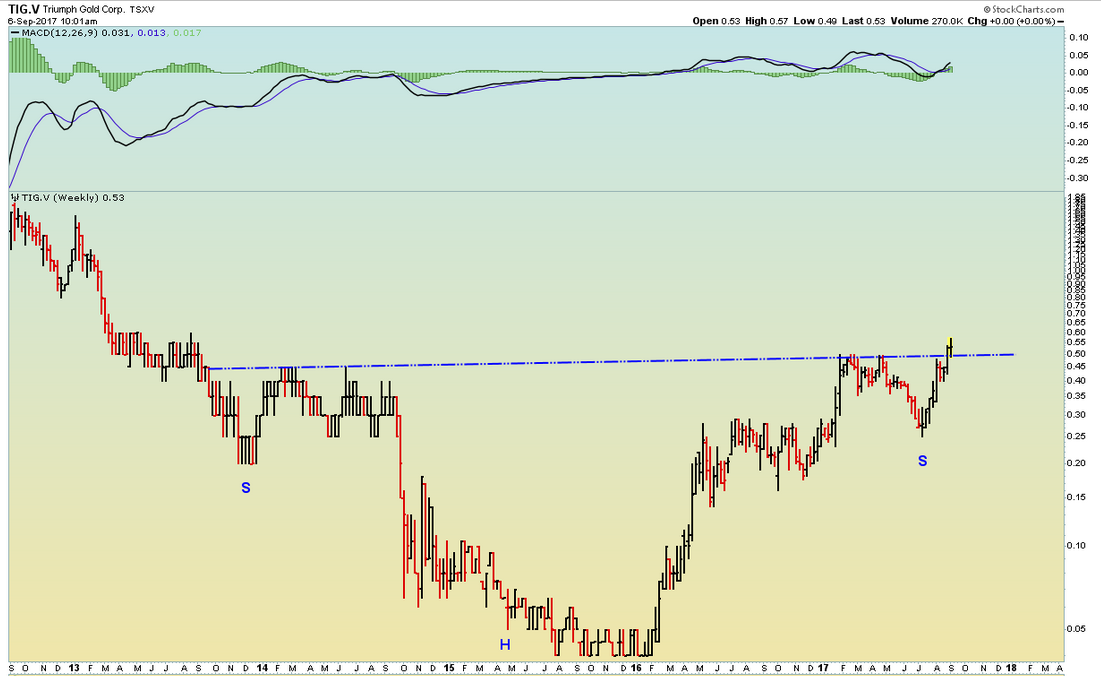Image resolution: width=1101 pixels, height=676 pixels.
Task: Click the 0.20 price axis label
Action: pos(1076,463)
